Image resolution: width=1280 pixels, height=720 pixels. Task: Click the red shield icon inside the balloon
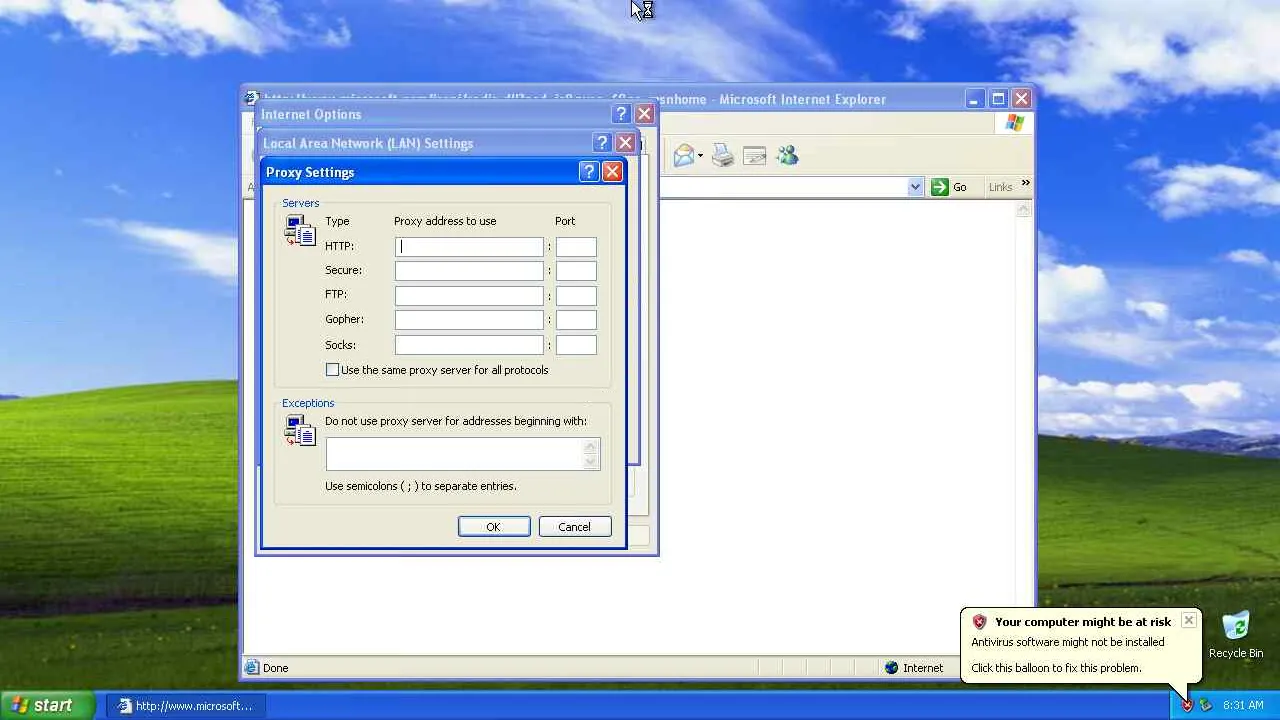point(979,622)
